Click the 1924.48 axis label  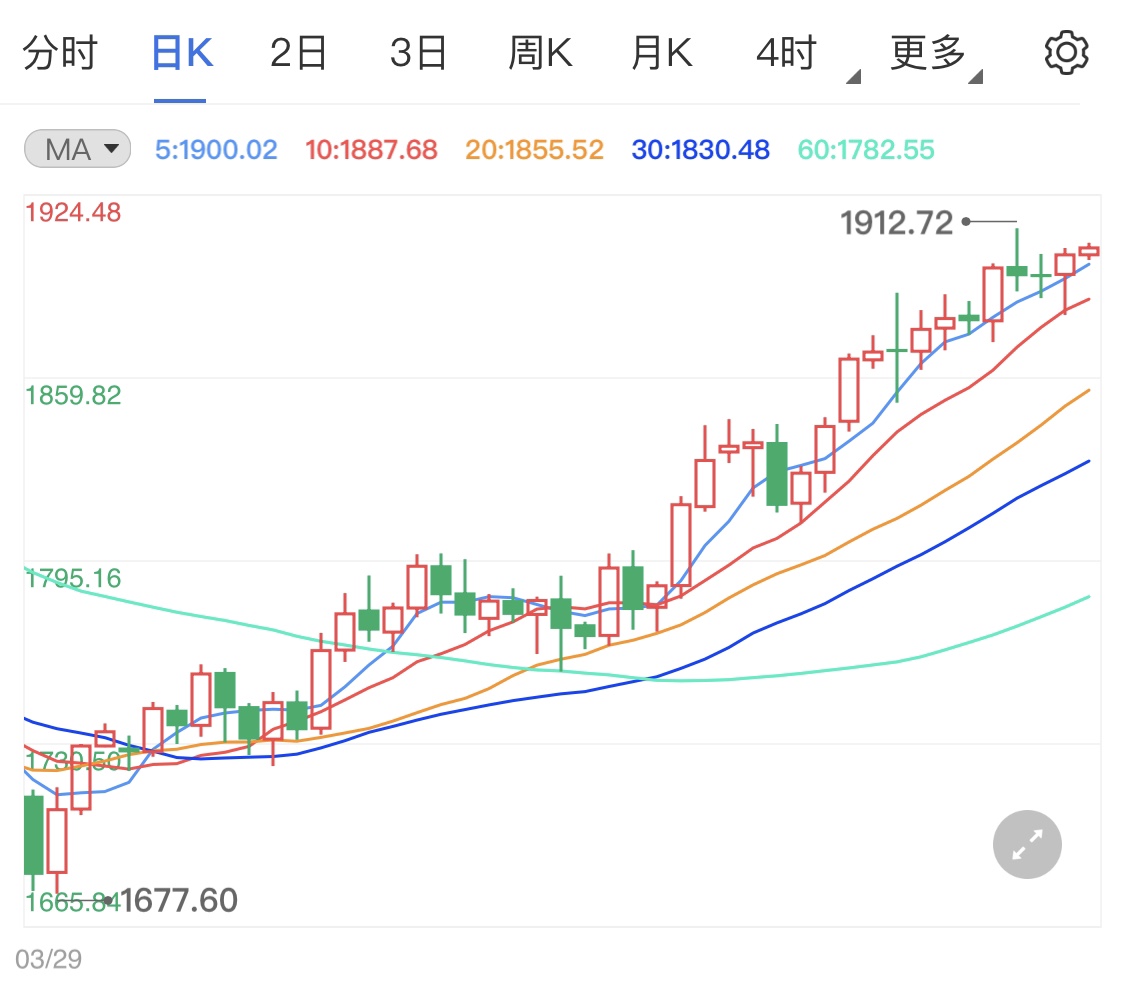pyautogui.click(x=73, y=212)
